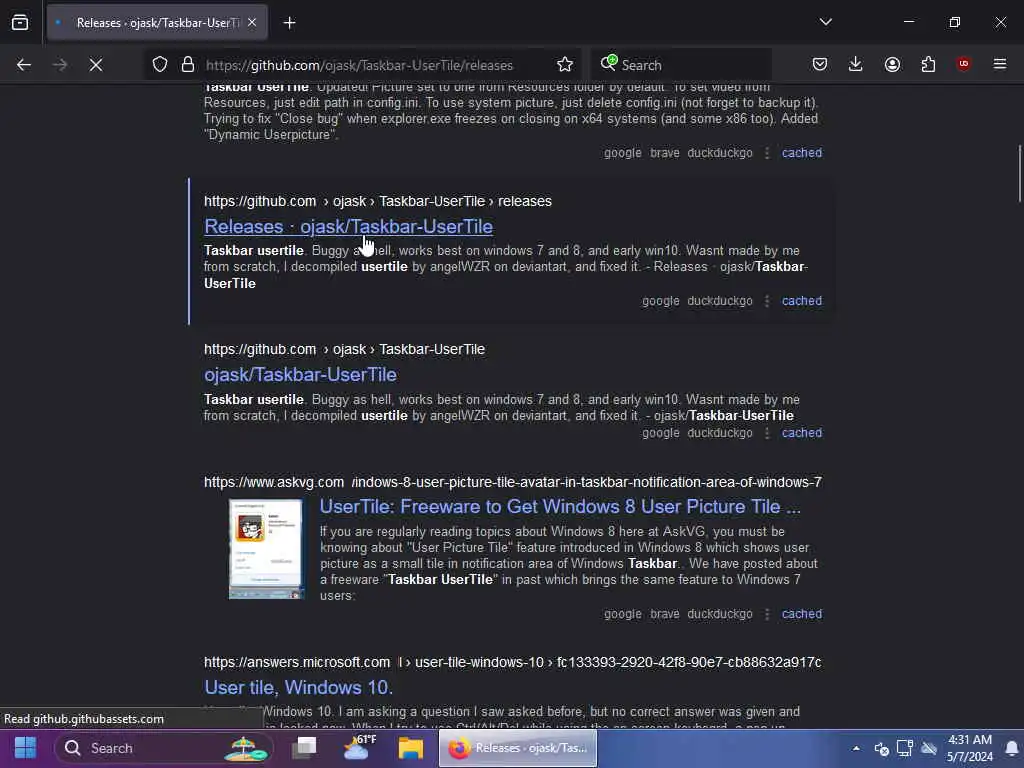Open a new browser tab
Screen dimensions: 1024x768
pyautogui.click(x=289, y=23)
